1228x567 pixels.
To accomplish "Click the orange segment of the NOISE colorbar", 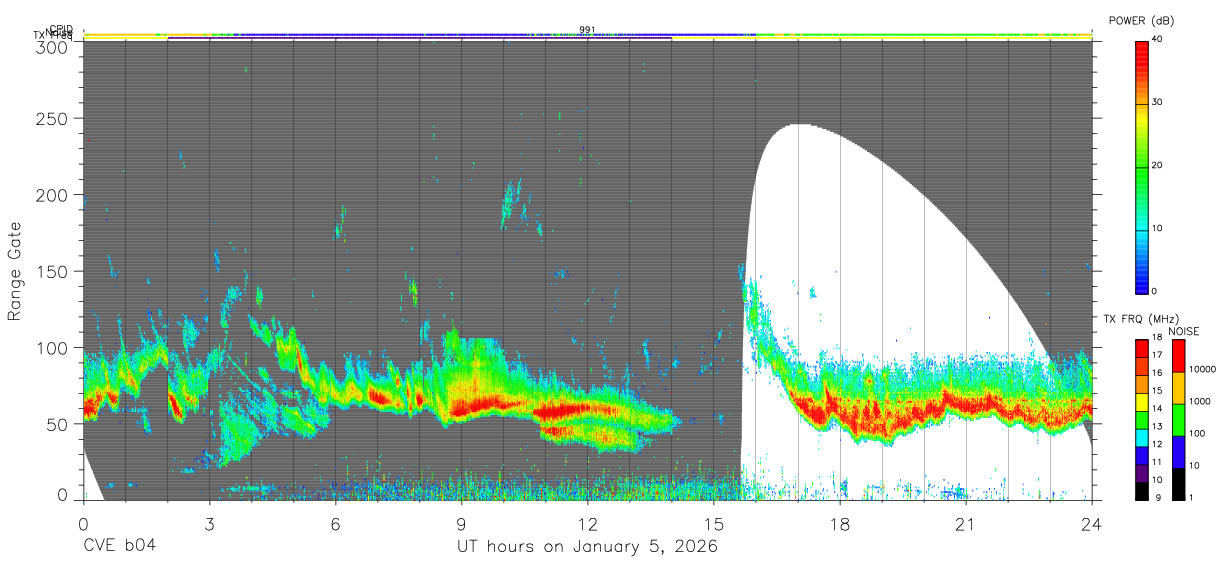I will click(x=1178, y=388).
